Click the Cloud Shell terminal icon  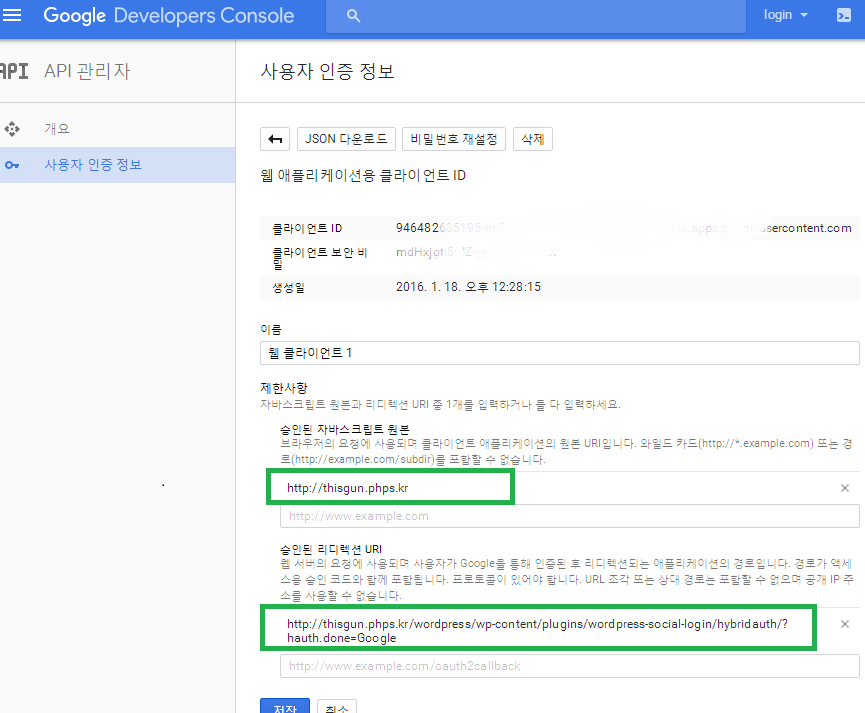coord(843,15)
